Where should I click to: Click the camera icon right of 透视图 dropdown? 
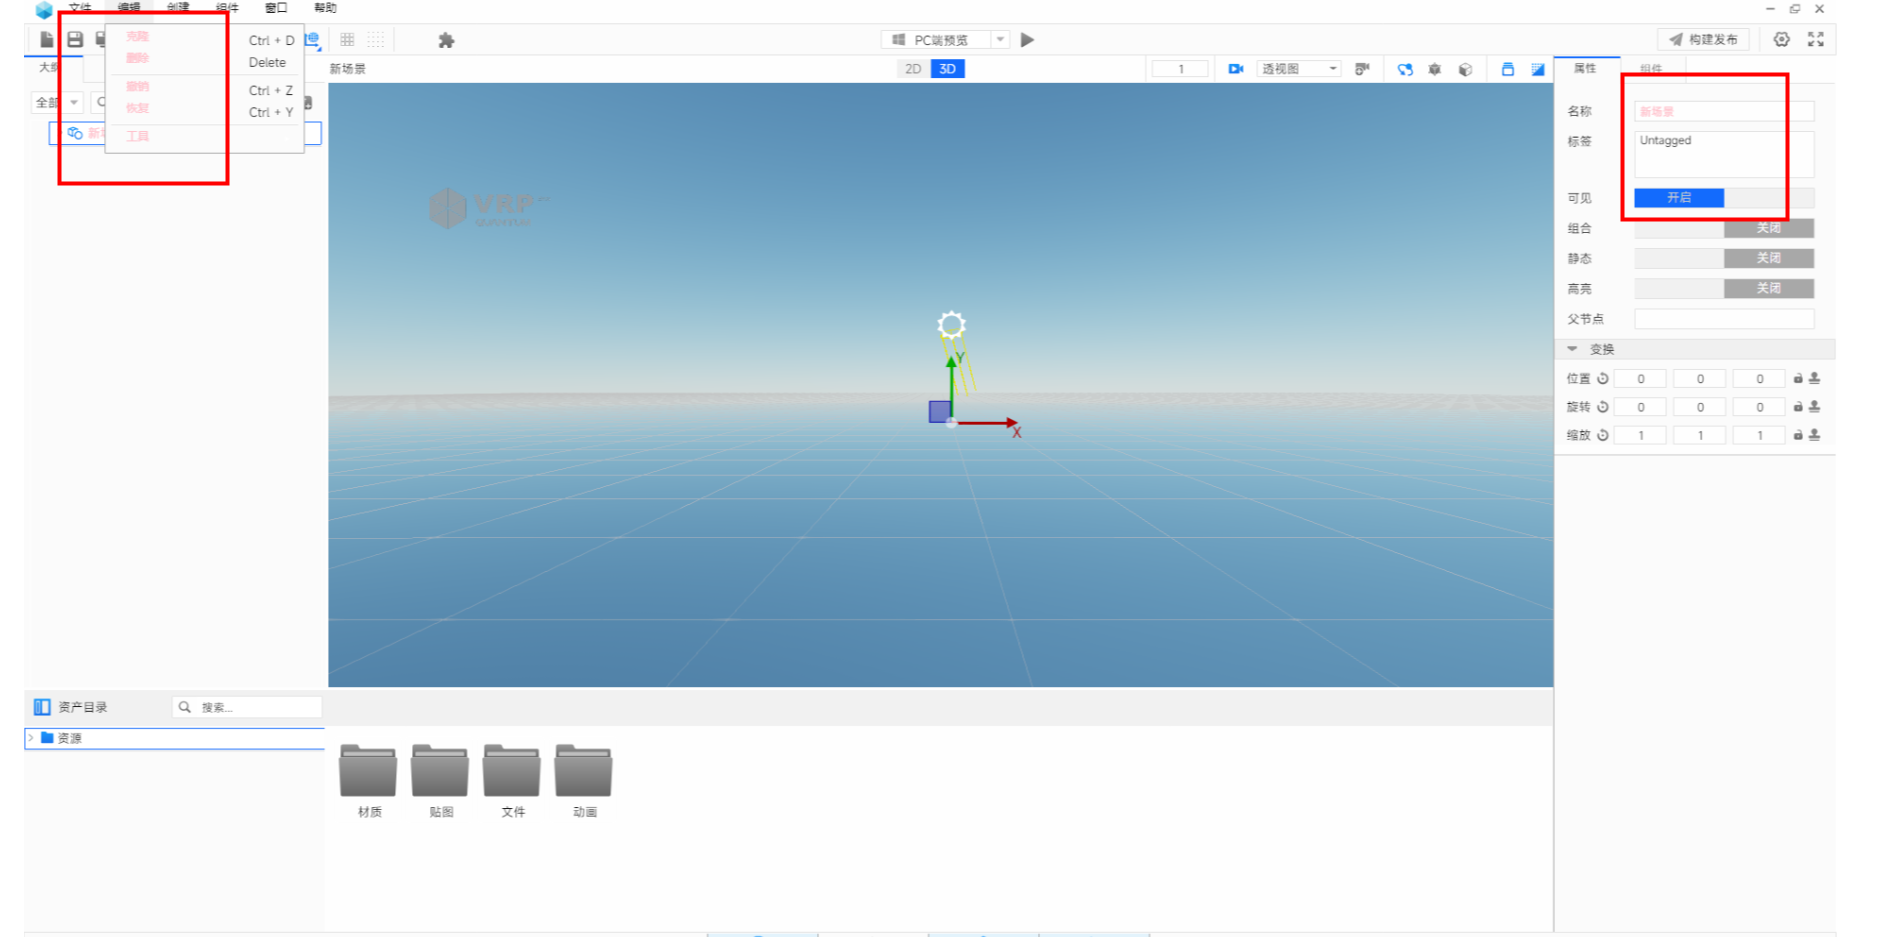coord(1361,69)
